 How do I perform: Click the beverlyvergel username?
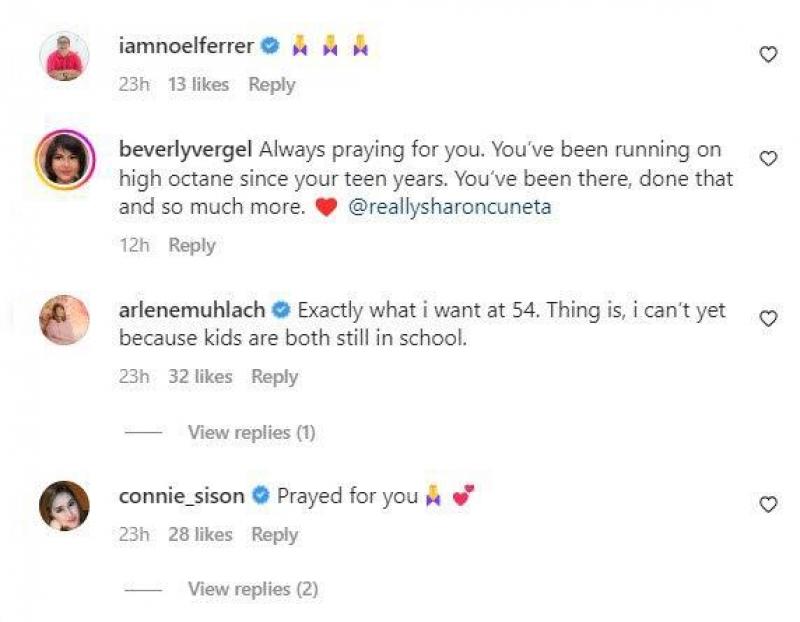click(x=186, y=150)
